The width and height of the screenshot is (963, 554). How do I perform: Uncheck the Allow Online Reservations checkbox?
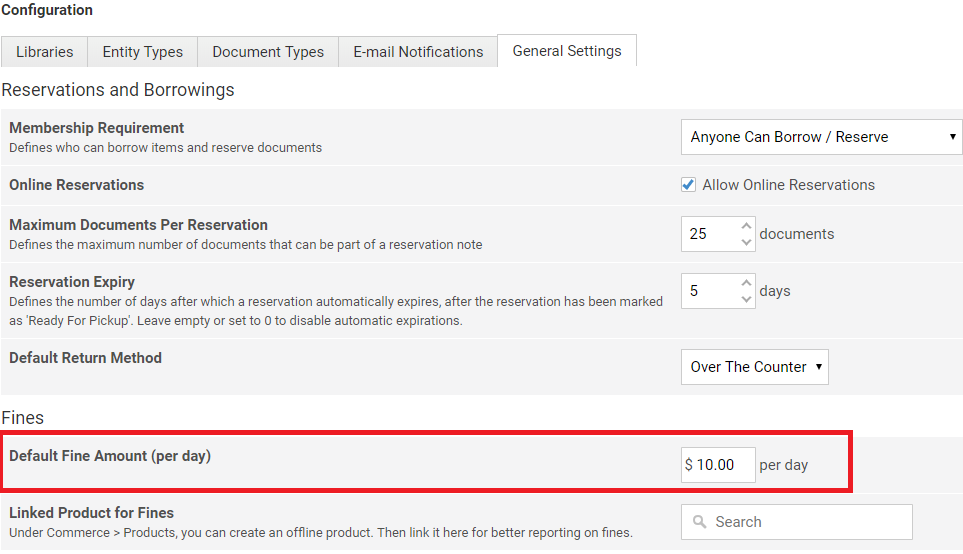point(688,185)
